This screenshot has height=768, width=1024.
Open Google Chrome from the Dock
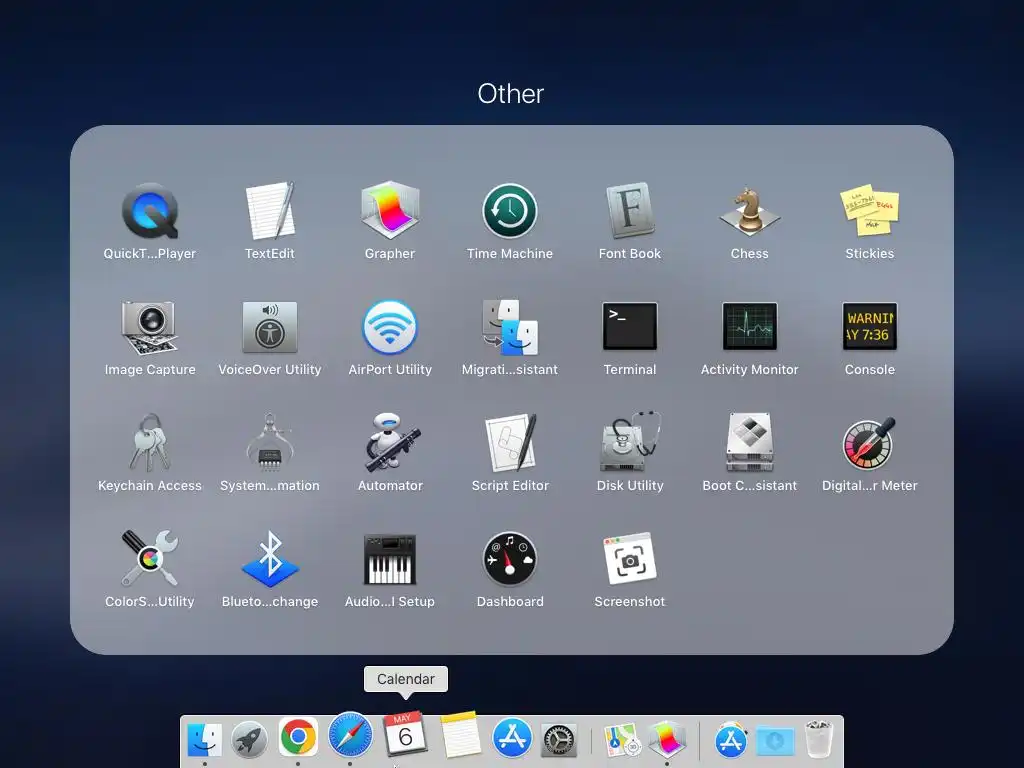click(298, 737)
